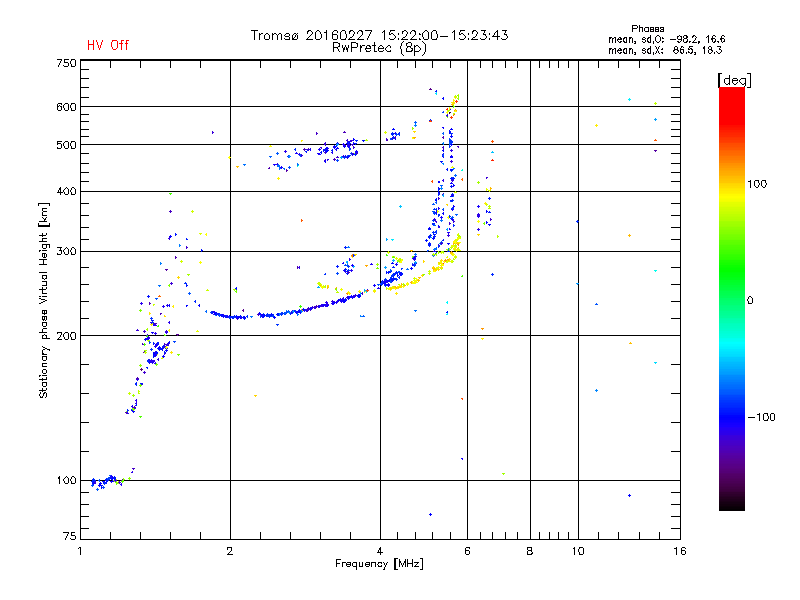The image size is (800, 600).
Task: Click the red 'HV Off' status label
Action: click(x=108, y=45)
